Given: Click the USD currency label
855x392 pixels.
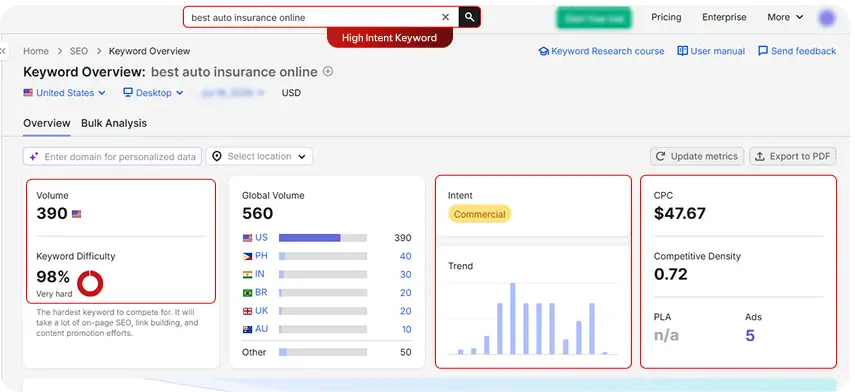Looking at the screenshot, I should pos(291,93).
